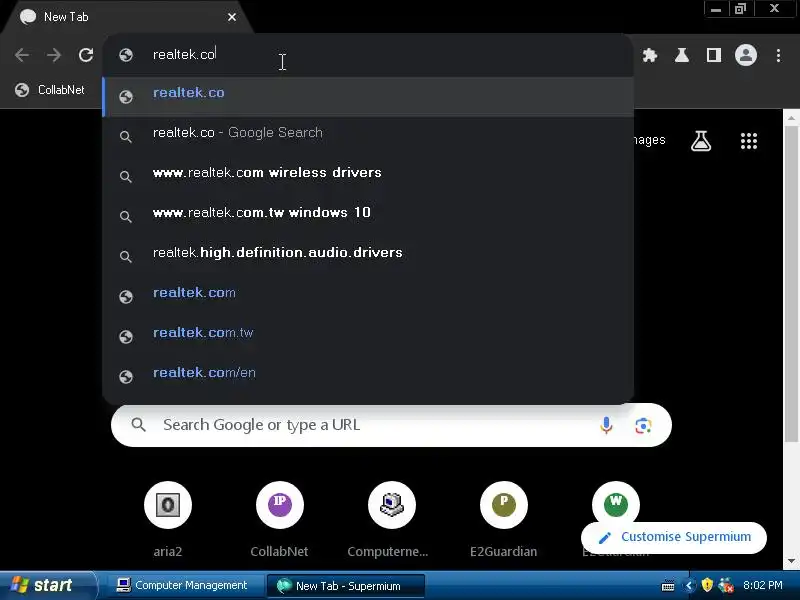Expand hidden tray icons with the arrow

(x=689, y=585)
